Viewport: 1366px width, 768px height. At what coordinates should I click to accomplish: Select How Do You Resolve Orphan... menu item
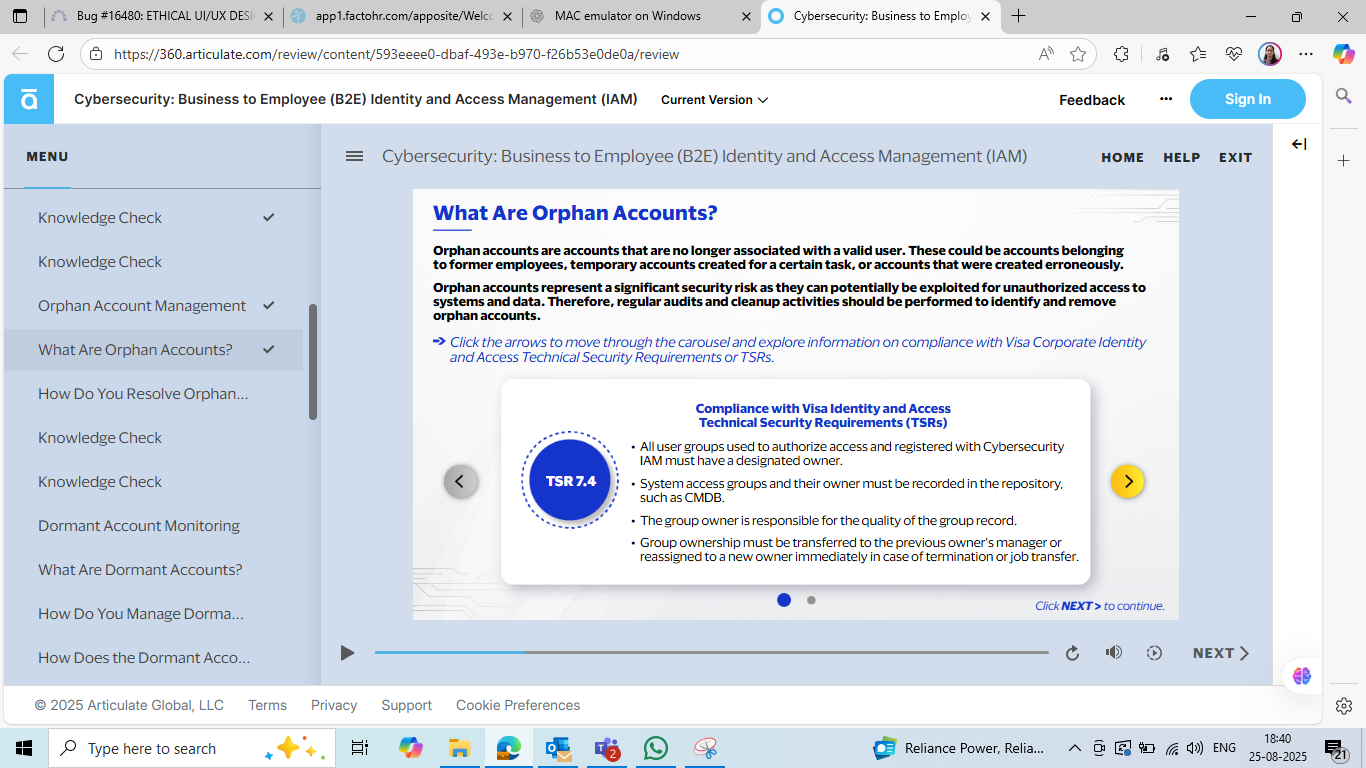tap(154, 394)
